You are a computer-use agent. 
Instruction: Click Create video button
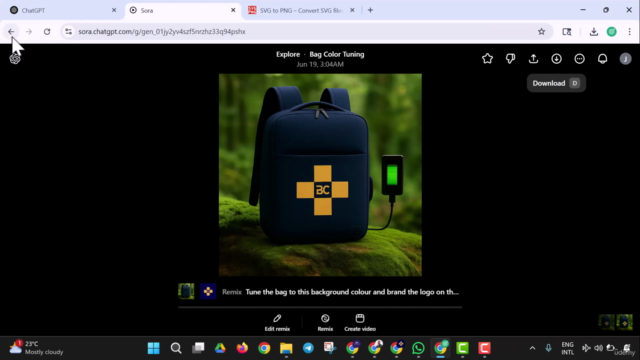tap(360, 322)
